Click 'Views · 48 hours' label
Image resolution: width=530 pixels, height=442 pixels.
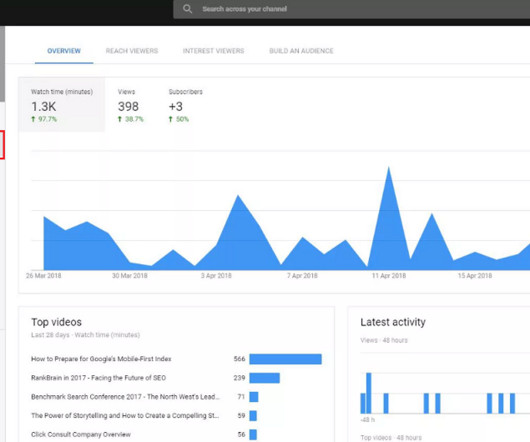coord(384,340)
